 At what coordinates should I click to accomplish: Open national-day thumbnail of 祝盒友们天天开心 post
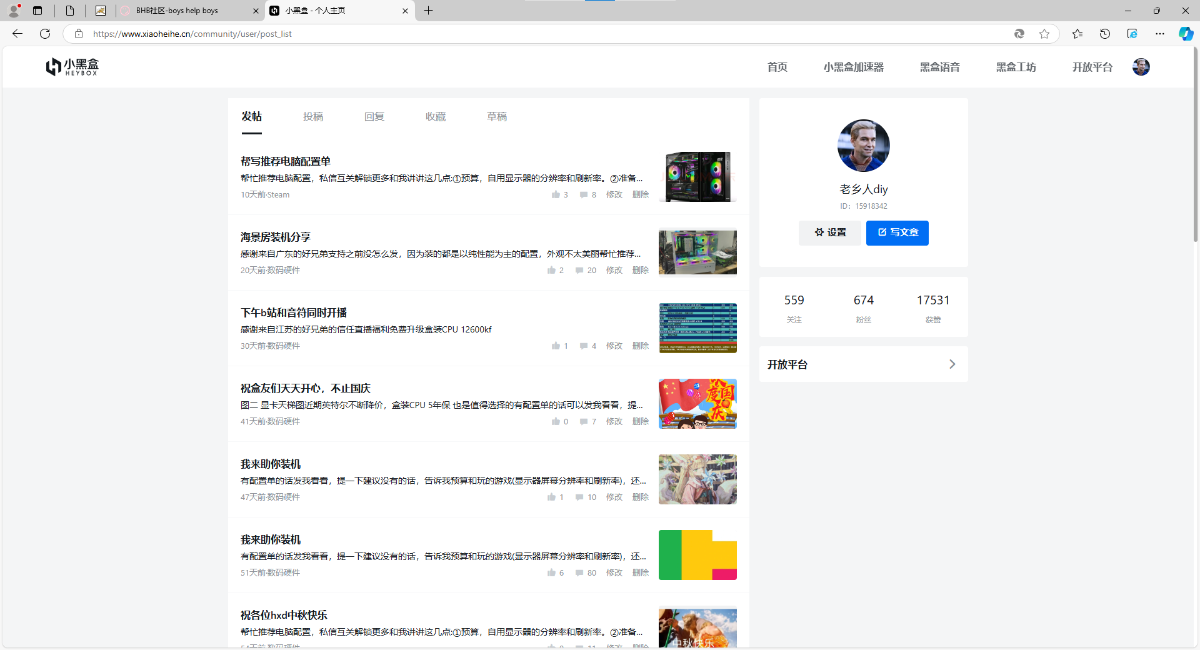point(698,403)
